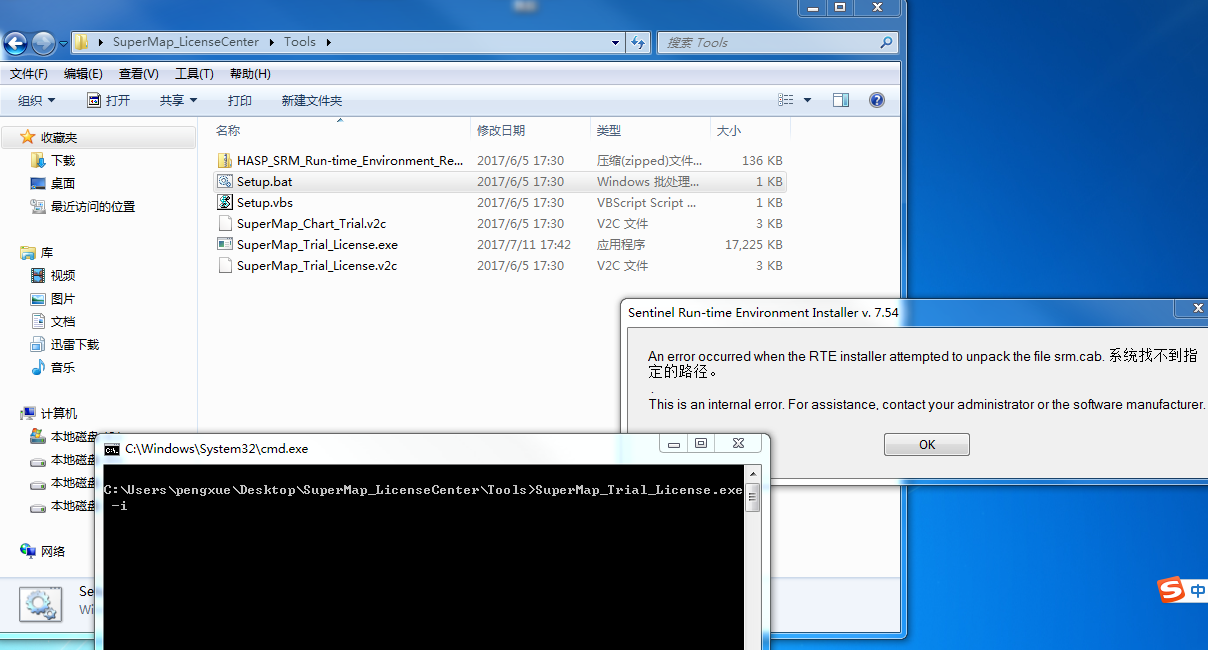Click Setup.vbs script icon
Screen dimensions: 1208x650
[x=225, y=202]
